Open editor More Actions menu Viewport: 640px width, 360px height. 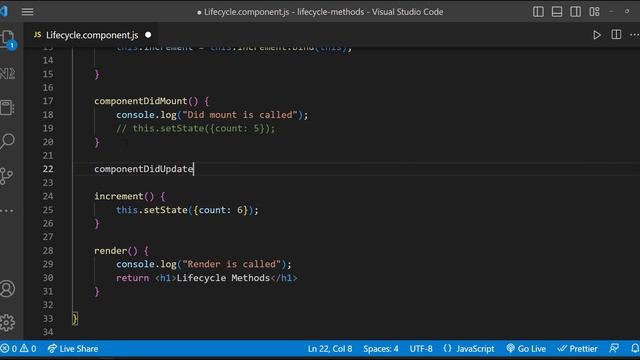pos(634,35)
